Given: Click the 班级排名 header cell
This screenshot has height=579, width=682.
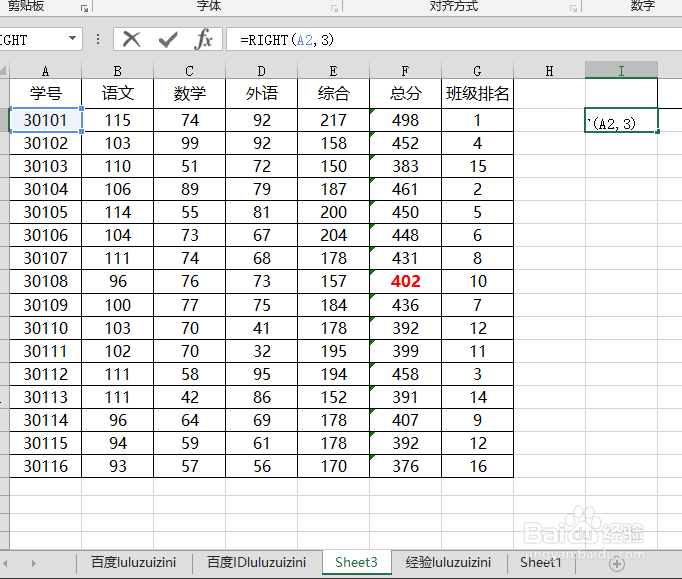Looking at the screenshot, I should click(x=477, y=94).
